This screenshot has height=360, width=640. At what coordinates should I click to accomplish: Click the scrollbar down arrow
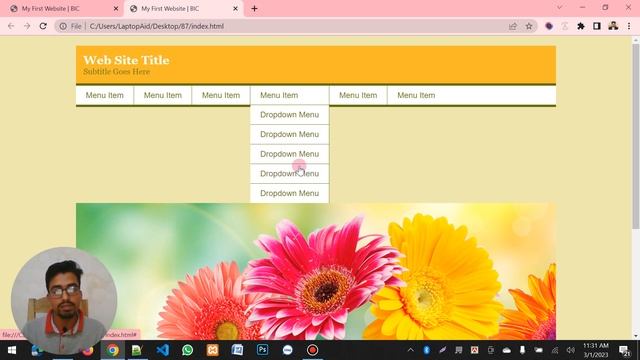[x=636, y=336]
